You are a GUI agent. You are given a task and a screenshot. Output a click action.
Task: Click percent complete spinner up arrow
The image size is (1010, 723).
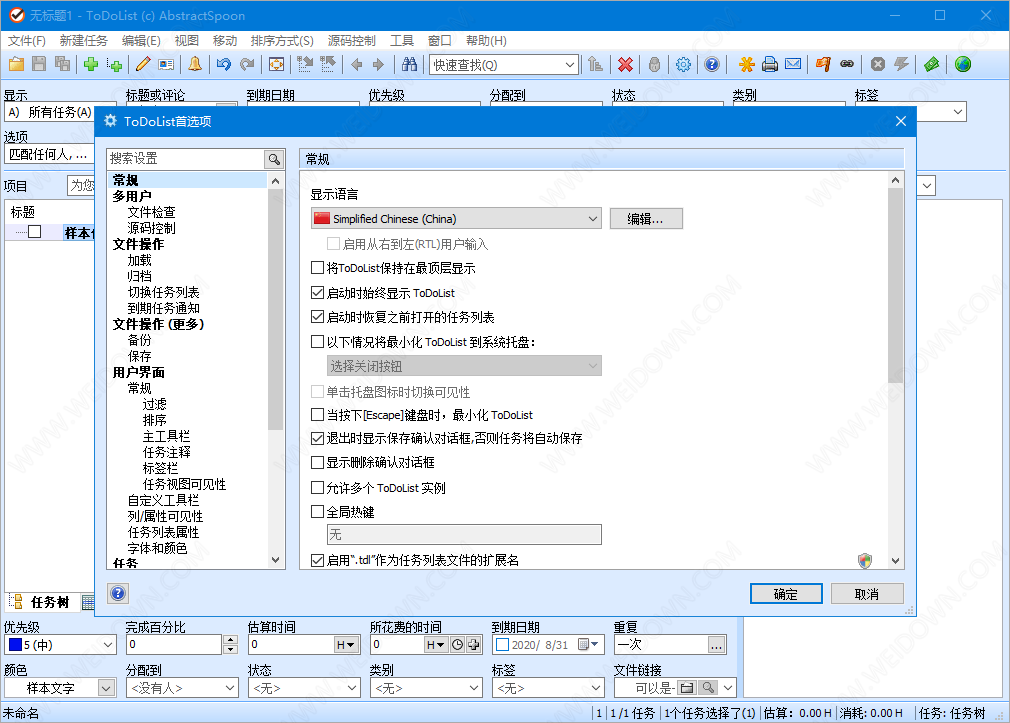[x=231, y=640]
